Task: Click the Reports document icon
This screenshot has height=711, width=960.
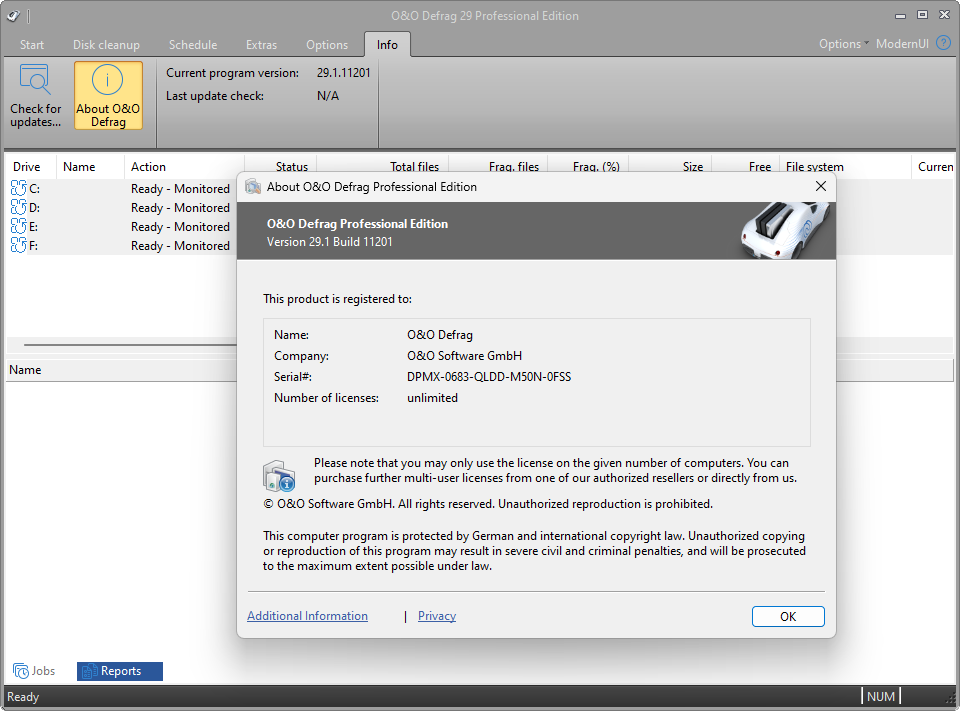Action: coord(90,671)
